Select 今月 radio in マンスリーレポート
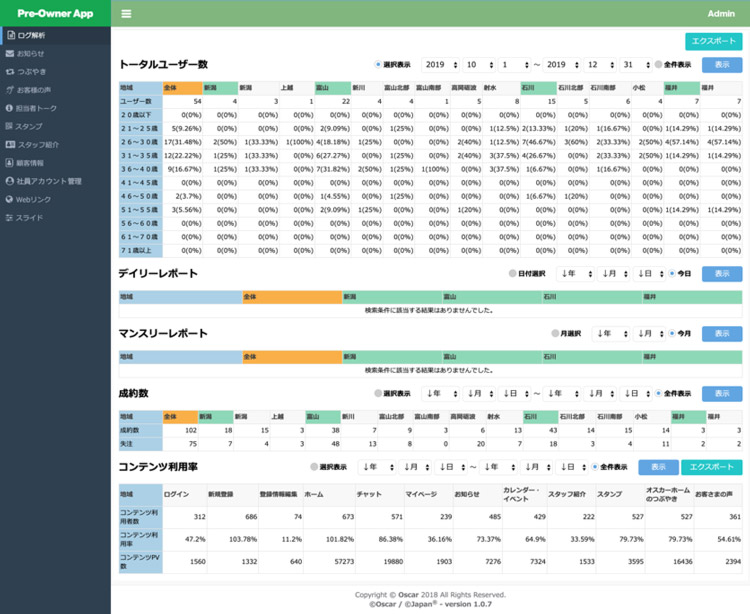Screen dimensions: 750x614 click(672, 333)
